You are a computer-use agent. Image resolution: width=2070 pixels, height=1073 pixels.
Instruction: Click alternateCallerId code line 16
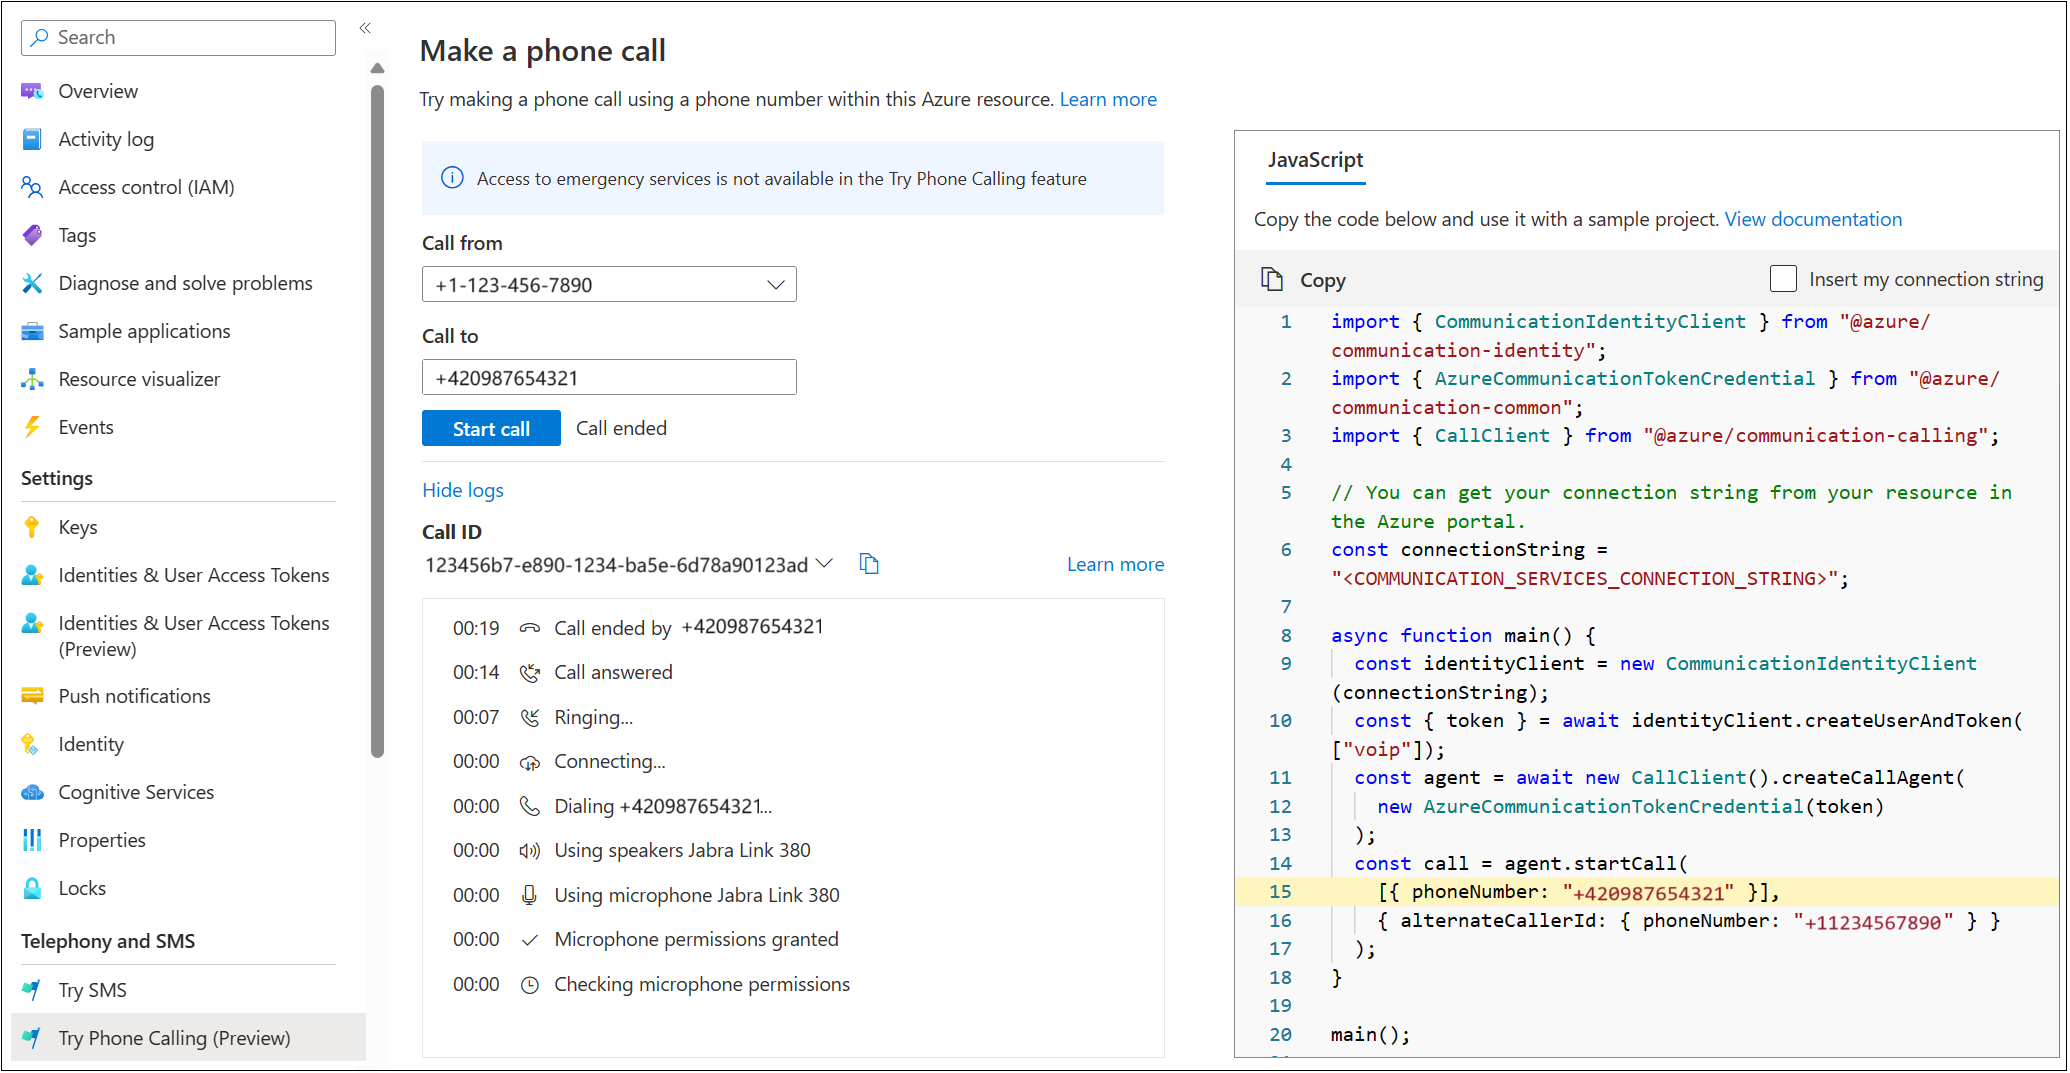point(1688,921)
